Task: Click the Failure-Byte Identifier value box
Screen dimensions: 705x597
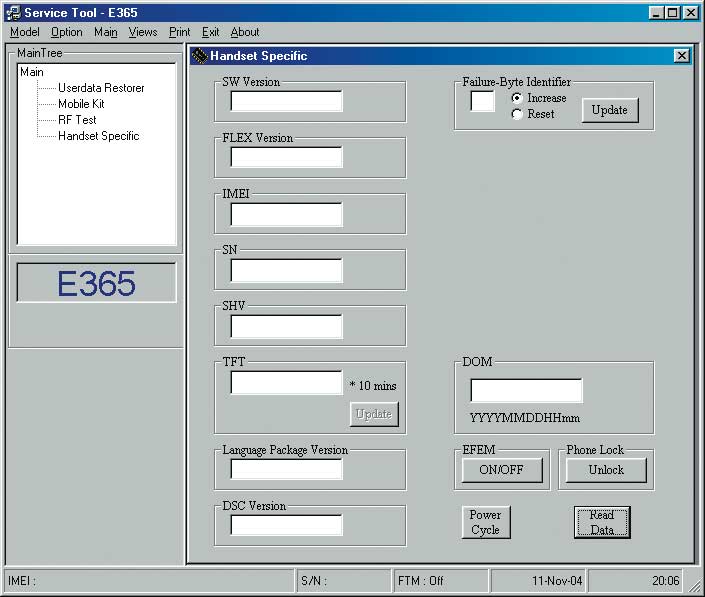Action: [482, 101]
